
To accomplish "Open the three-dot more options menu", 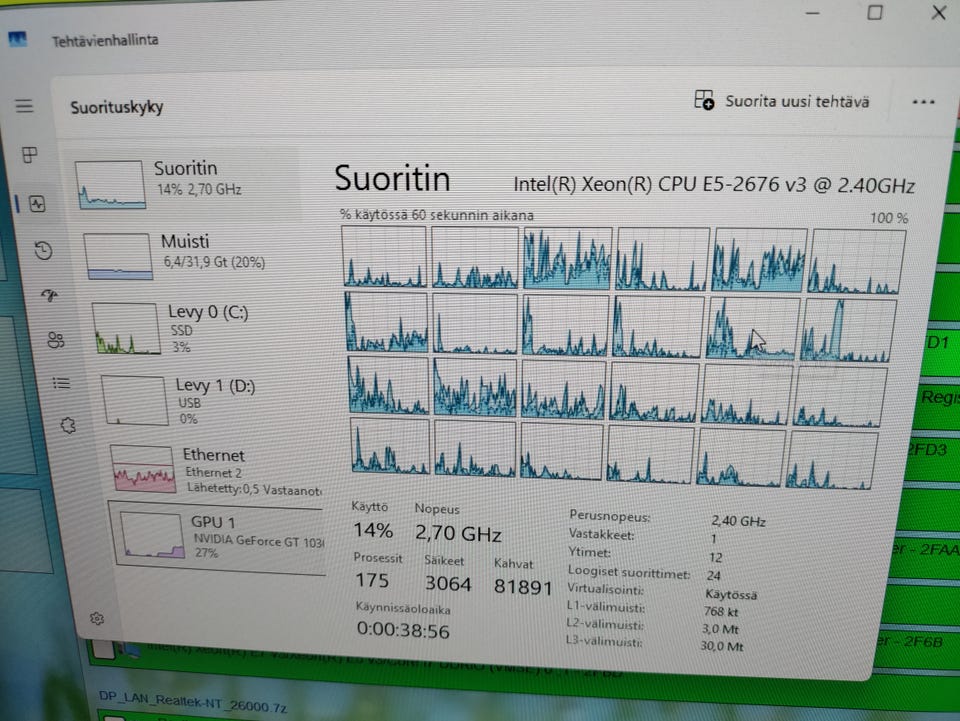I will tap(923, 102).
